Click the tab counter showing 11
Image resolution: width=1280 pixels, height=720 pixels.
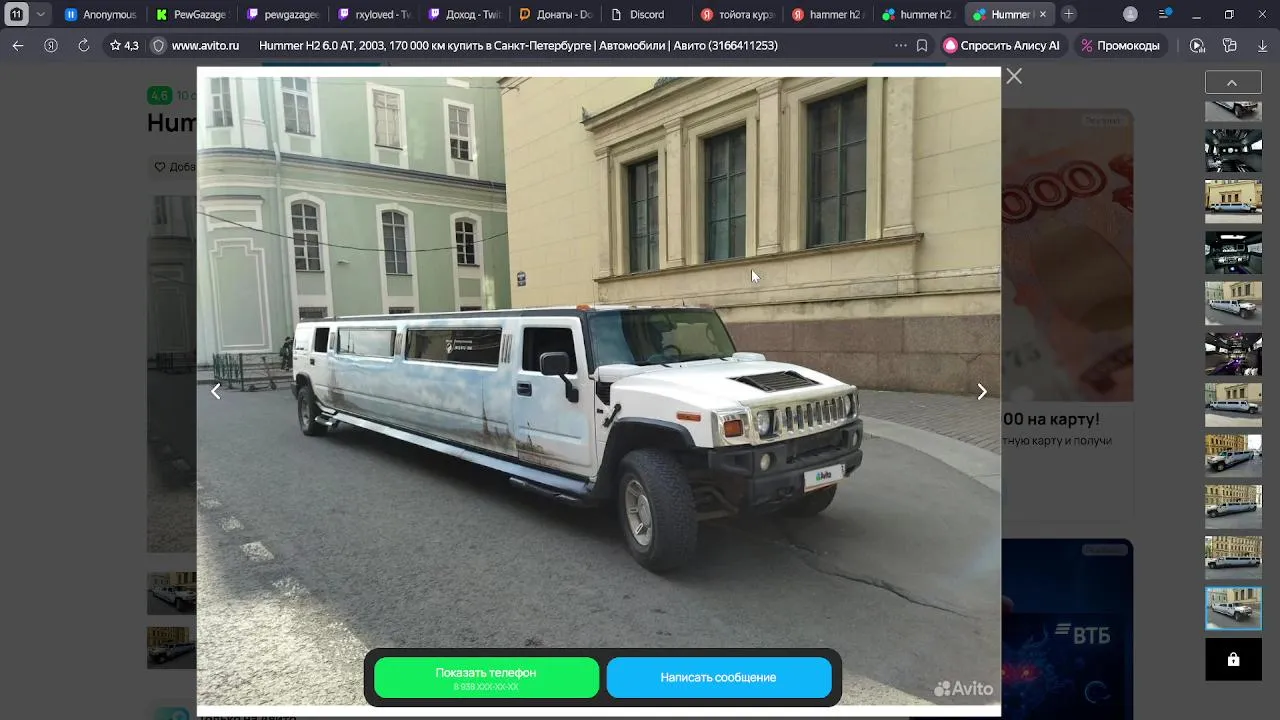pos(16,15)
